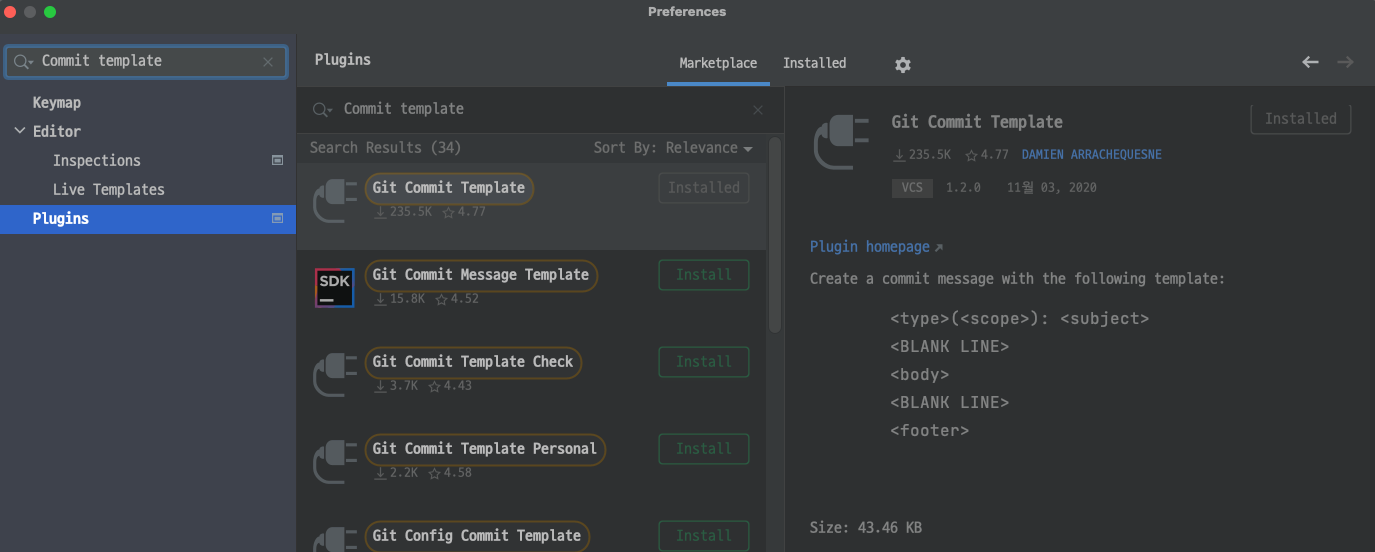Image resolution: width=1375 pixels, height=552 pixels.
Task: Click the Git Commit Template Check plug icon
Action: (x=335, y=376)
